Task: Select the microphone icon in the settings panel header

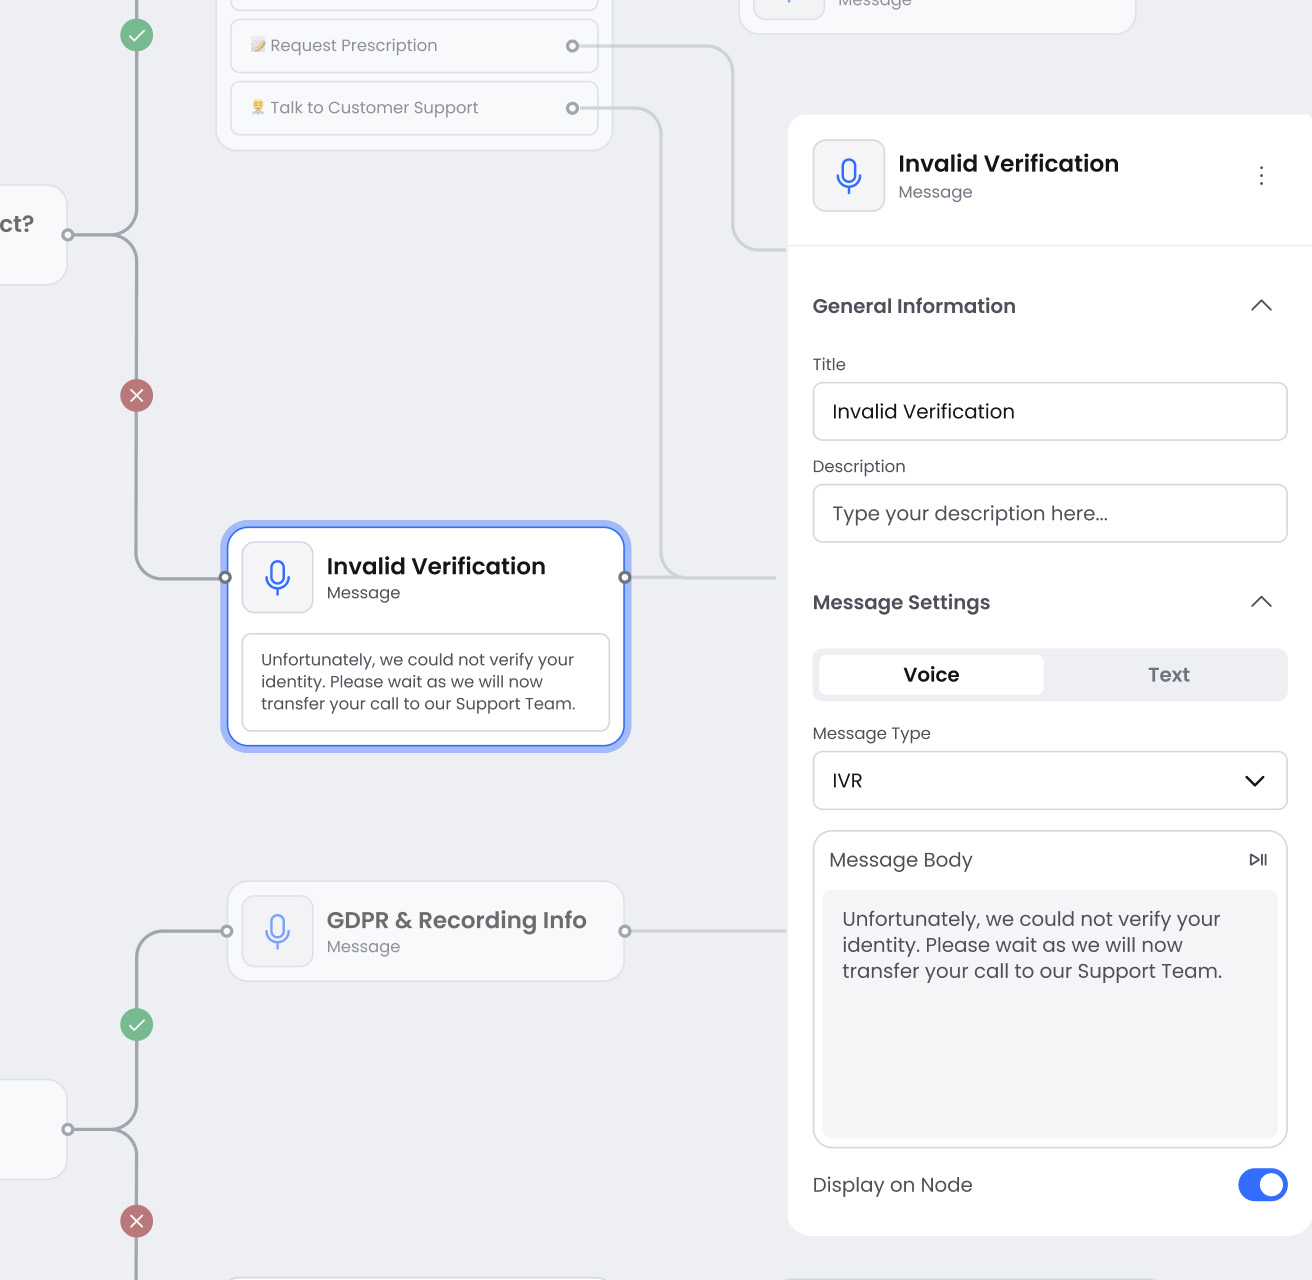Action: point(848,175)
